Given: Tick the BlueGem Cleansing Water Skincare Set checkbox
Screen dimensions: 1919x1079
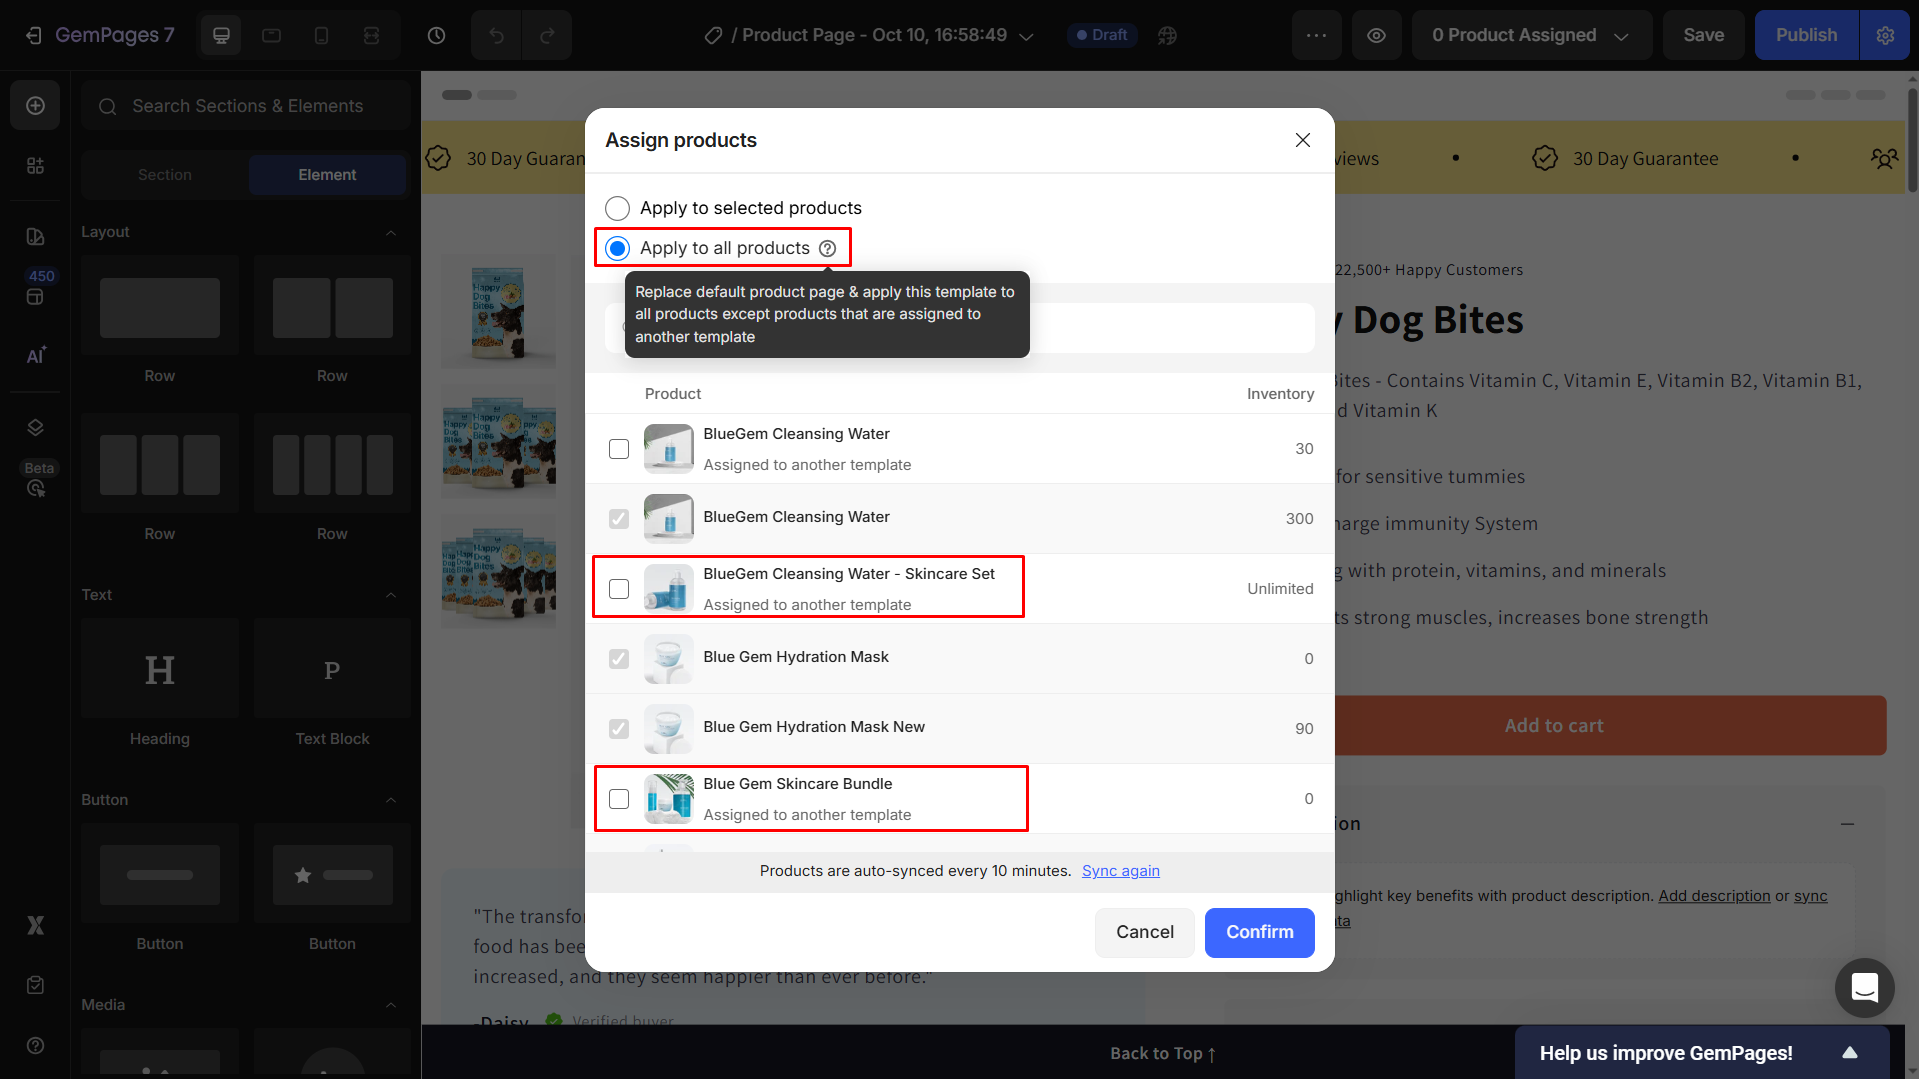Looking at the screenshot, I should (x=619, y=589).
